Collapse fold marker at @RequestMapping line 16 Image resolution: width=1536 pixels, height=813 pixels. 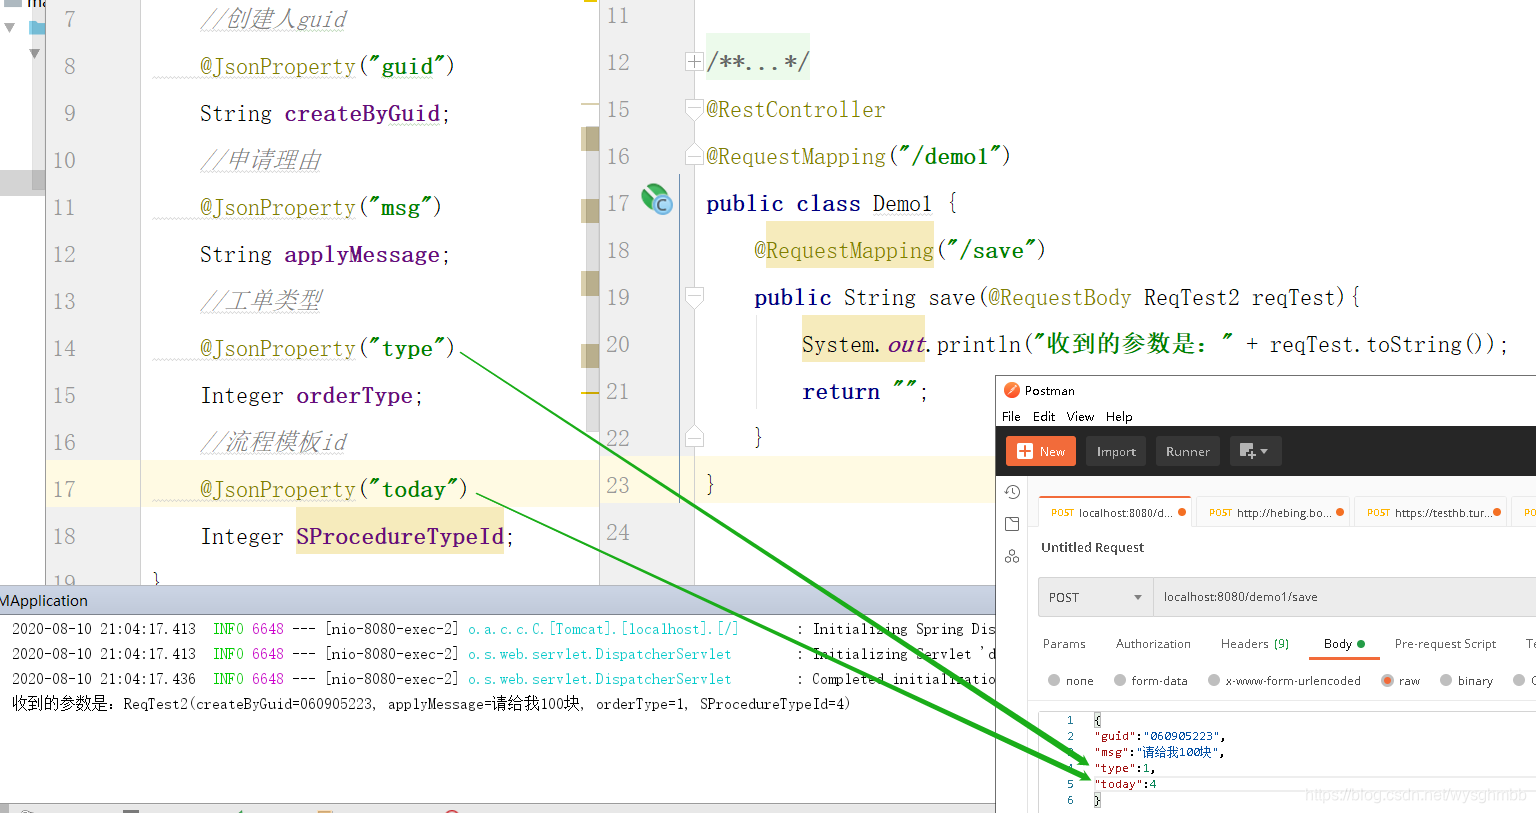click(x=694, y=155)
